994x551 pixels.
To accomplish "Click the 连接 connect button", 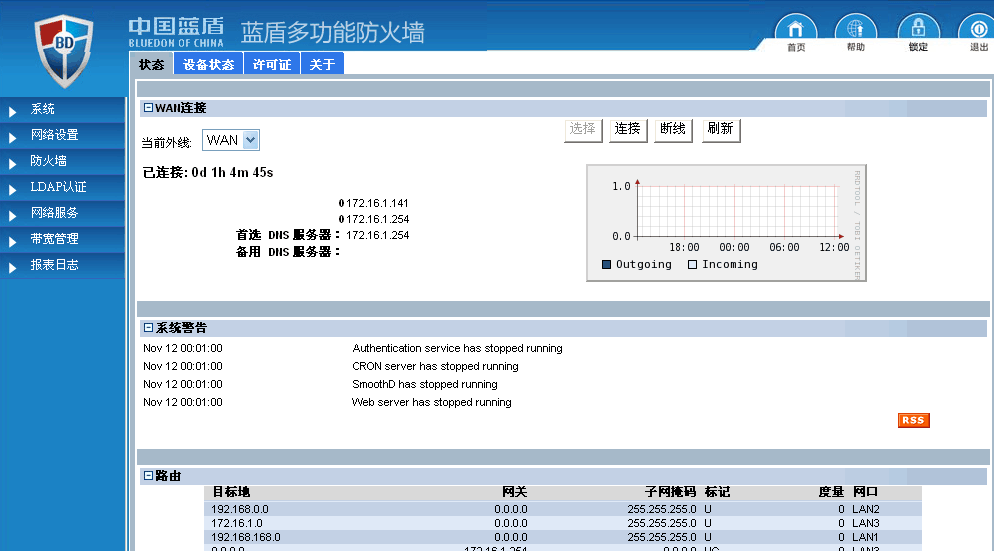I will click(628, 130).
